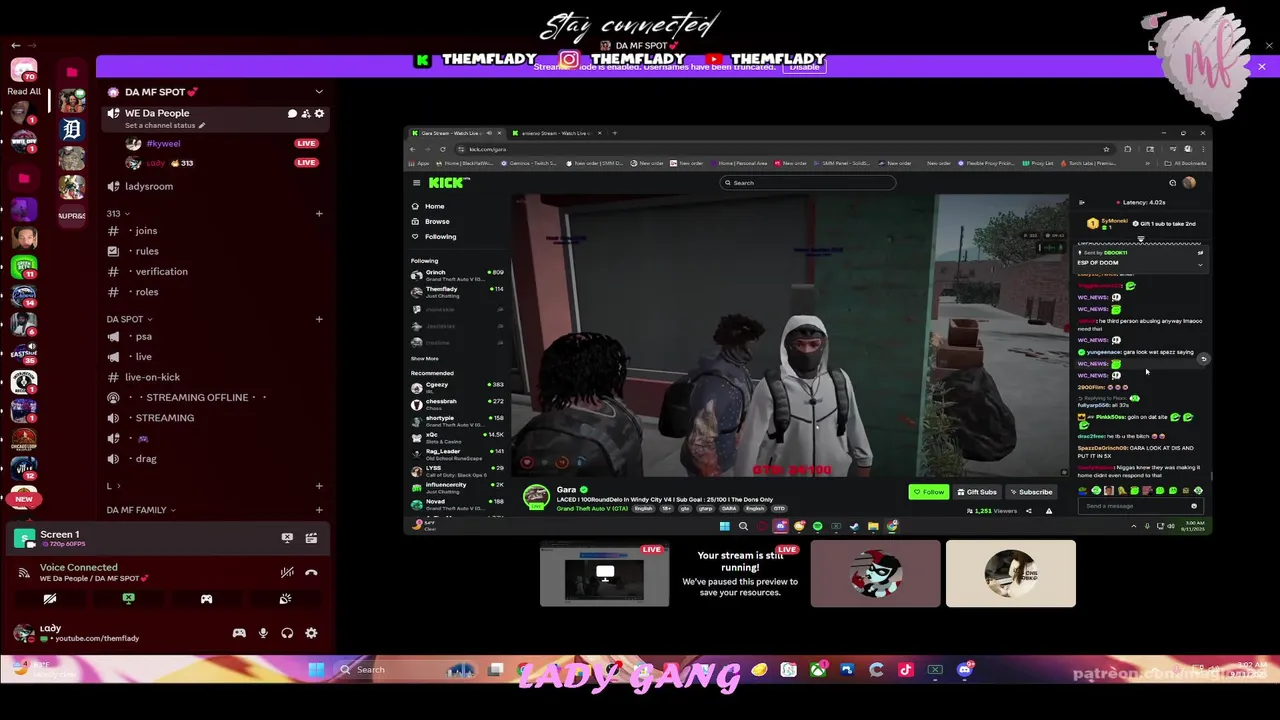The height and width of the screenshot is (720, 1280).
Task: Start an activity with controller button
Action: (206, 599)
